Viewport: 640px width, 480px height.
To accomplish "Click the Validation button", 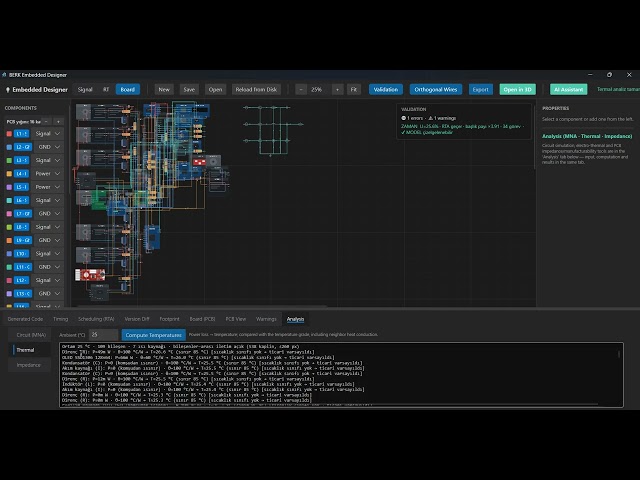I will pyautogui.click(x=386, y=89).
